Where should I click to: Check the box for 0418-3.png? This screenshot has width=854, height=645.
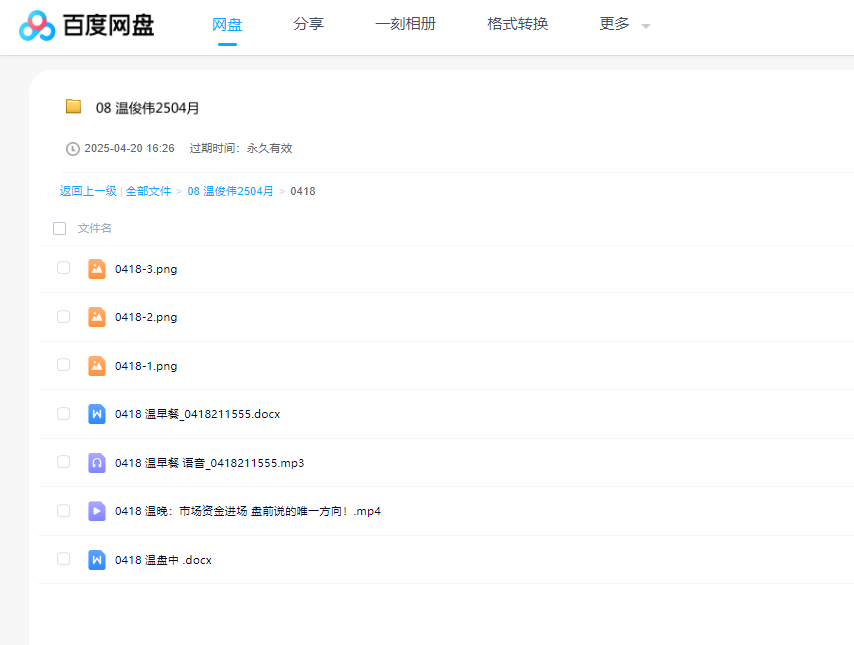click(64, 268)
